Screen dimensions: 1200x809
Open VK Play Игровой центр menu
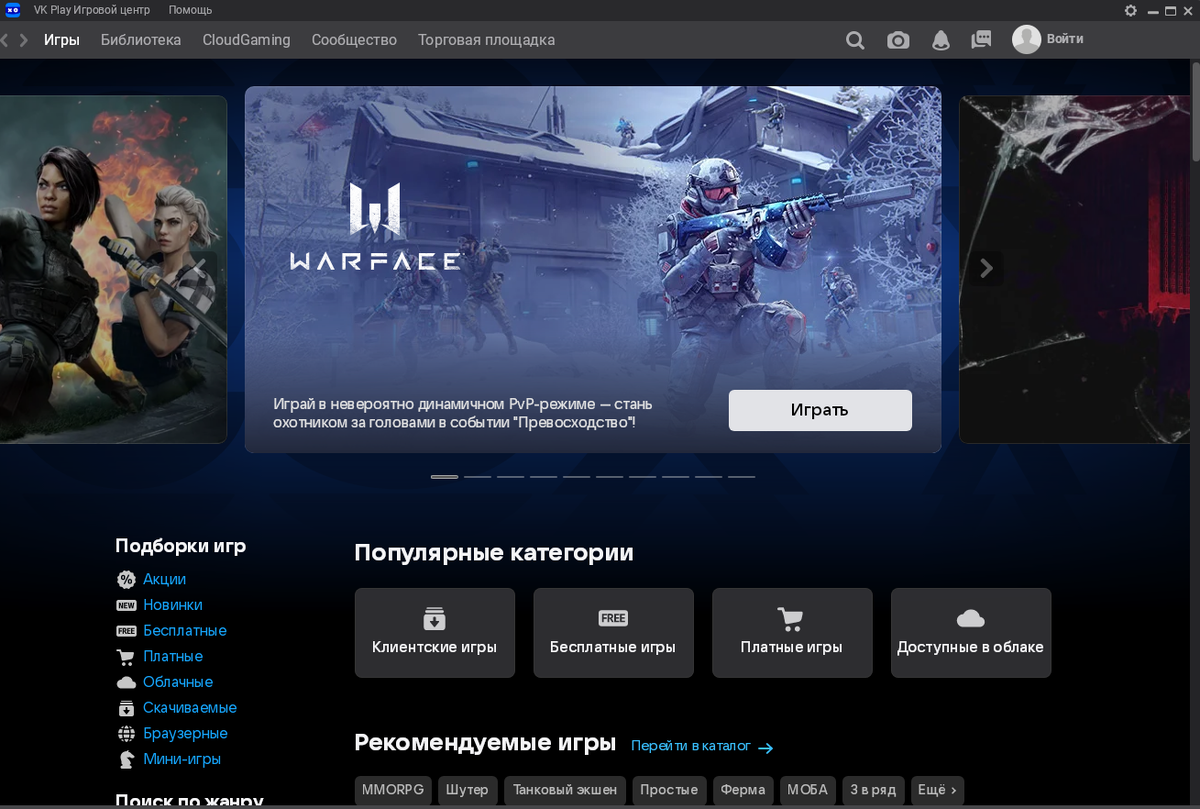[x=91, y=10]
